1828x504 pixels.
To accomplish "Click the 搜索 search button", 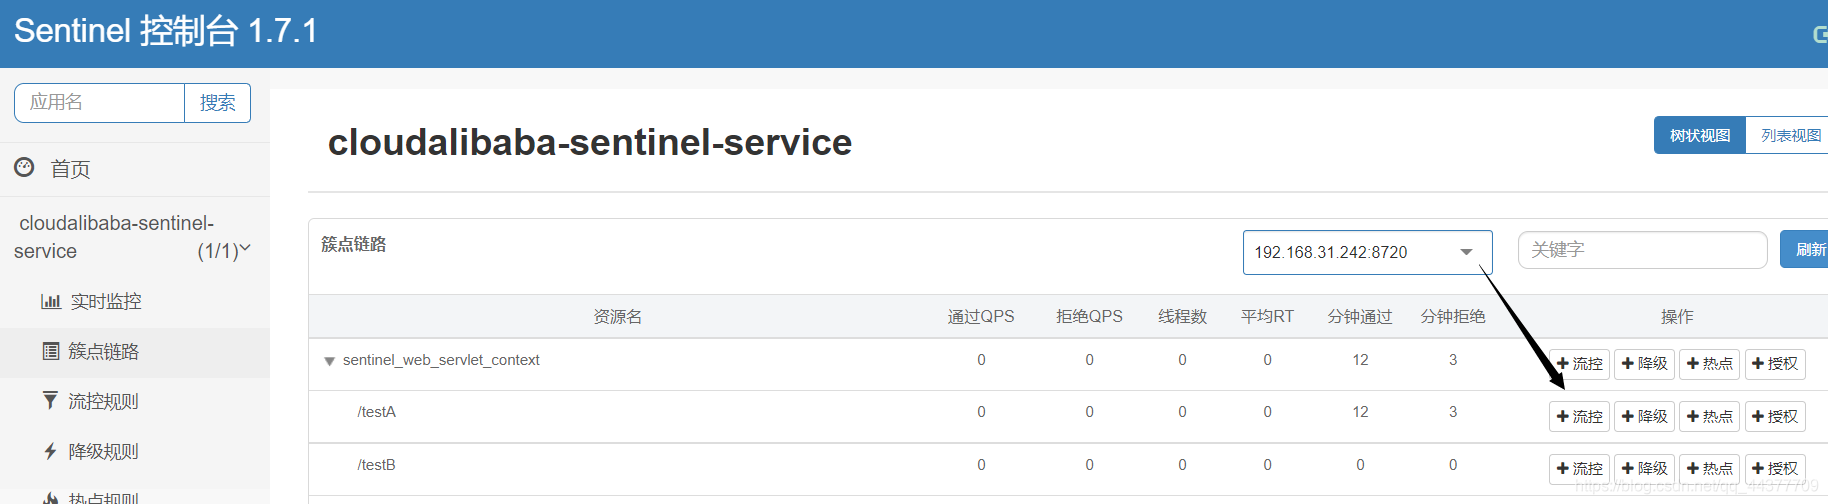I will click(217, 103).
